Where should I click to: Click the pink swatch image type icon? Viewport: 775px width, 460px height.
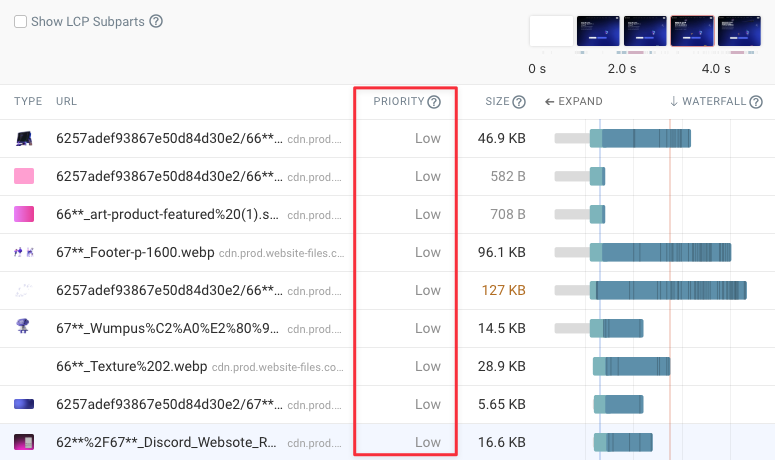24,177
